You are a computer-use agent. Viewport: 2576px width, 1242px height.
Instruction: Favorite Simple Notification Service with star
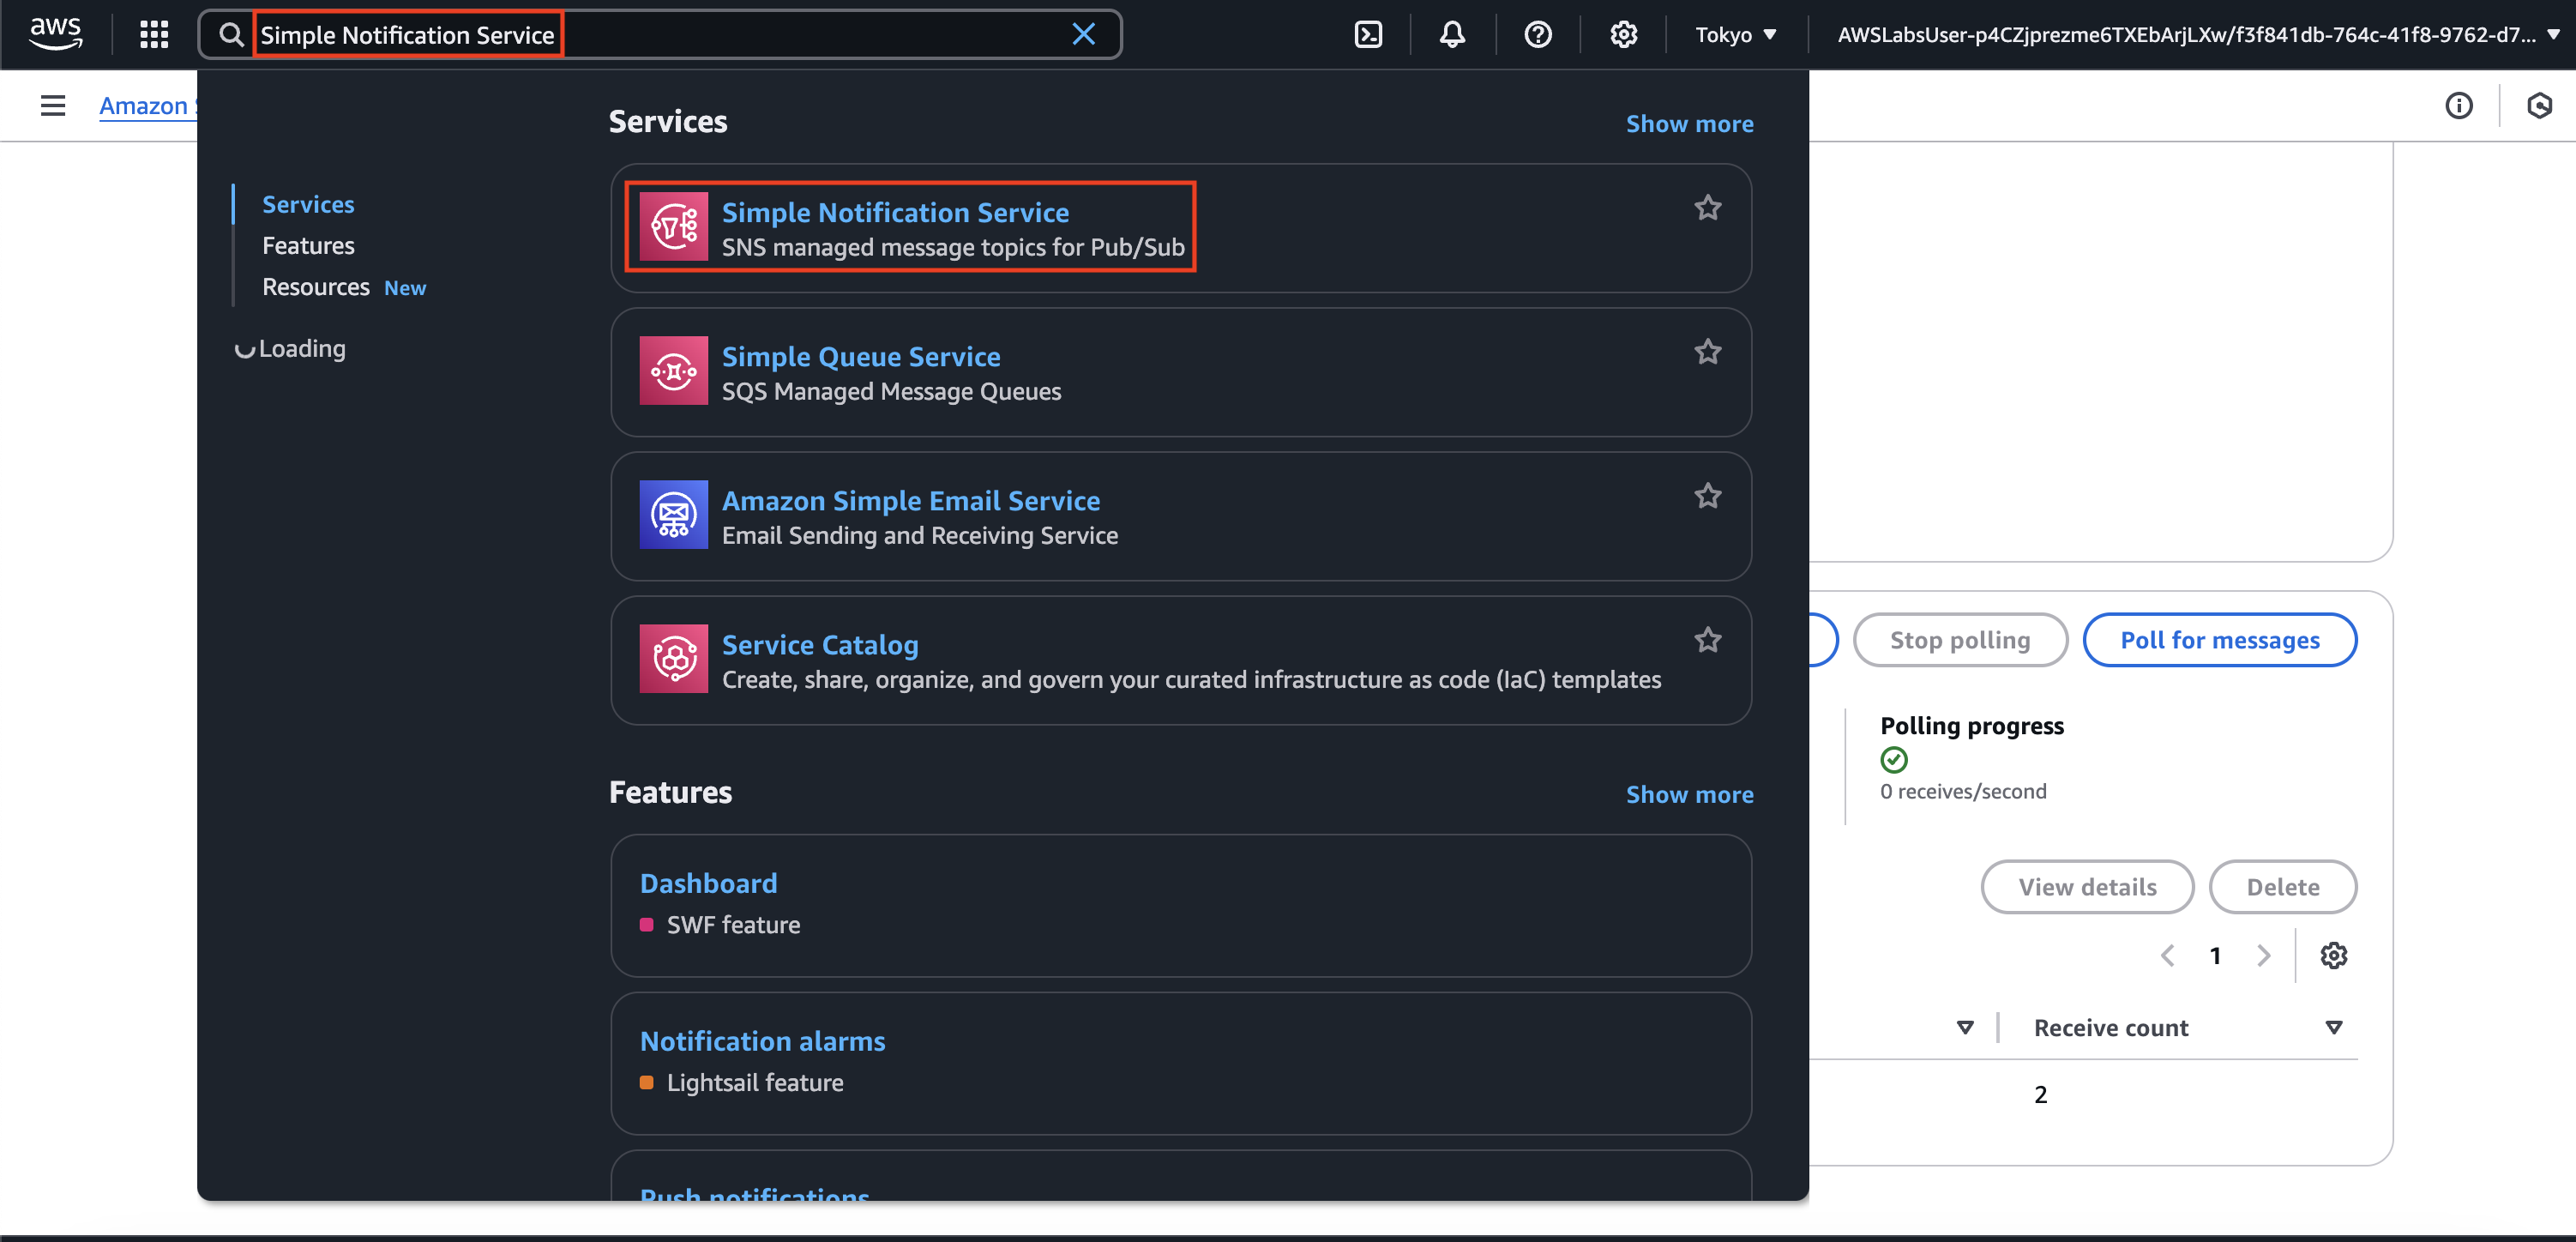pos(1707,208)
